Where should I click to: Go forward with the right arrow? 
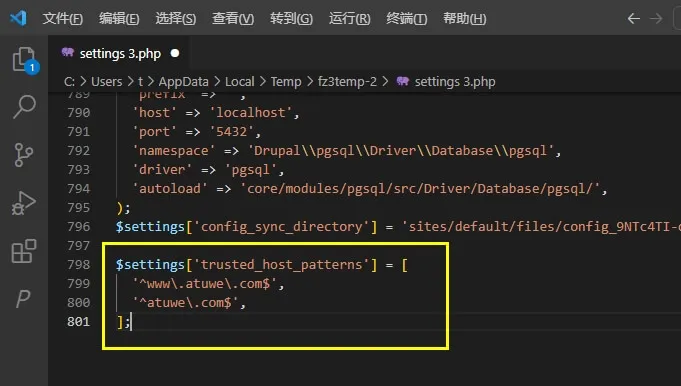(656, 19)
